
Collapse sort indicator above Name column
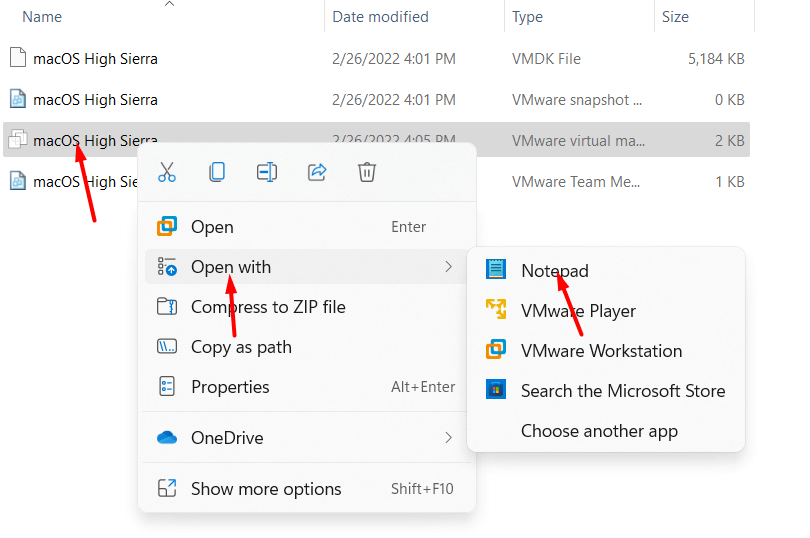tap(169, 4)
